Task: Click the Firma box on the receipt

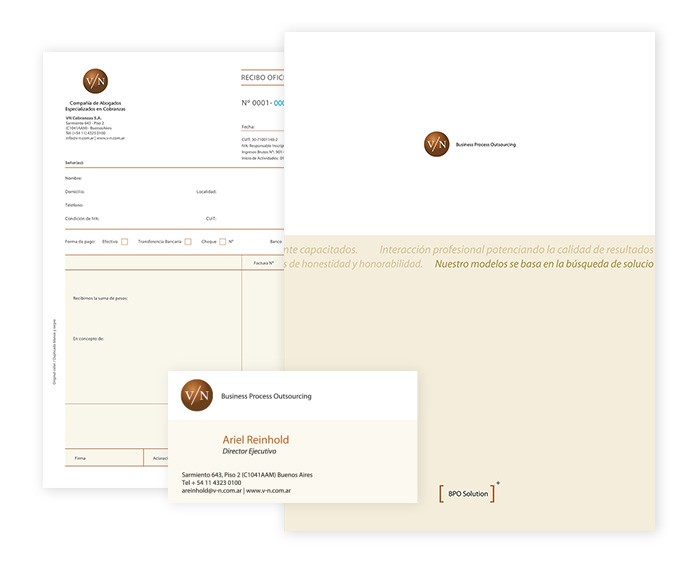Action: pos(104,458)
